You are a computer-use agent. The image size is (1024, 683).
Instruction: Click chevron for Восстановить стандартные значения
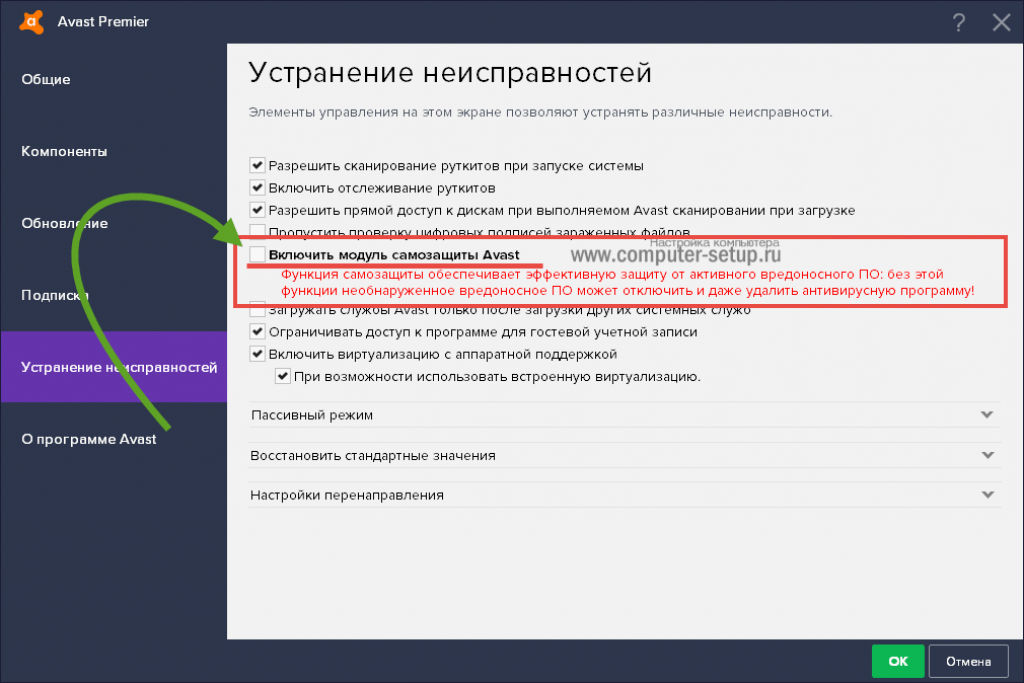[x=987, y=455]
